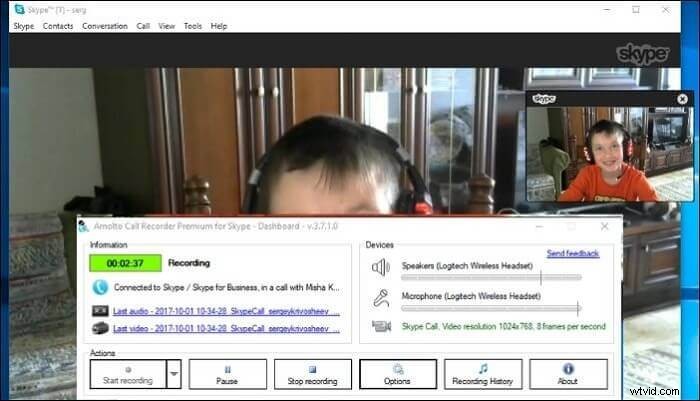Click 'Connected to Skype / Skype for Business' status text

pos(226,287)
